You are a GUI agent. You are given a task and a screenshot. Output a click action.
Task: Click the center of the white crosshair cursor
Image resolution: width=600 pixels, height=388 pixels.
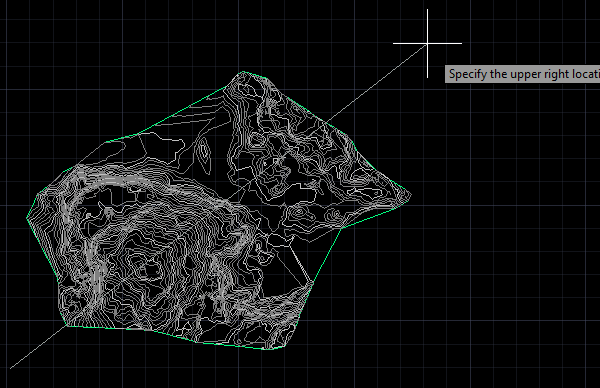click(427, 44)
